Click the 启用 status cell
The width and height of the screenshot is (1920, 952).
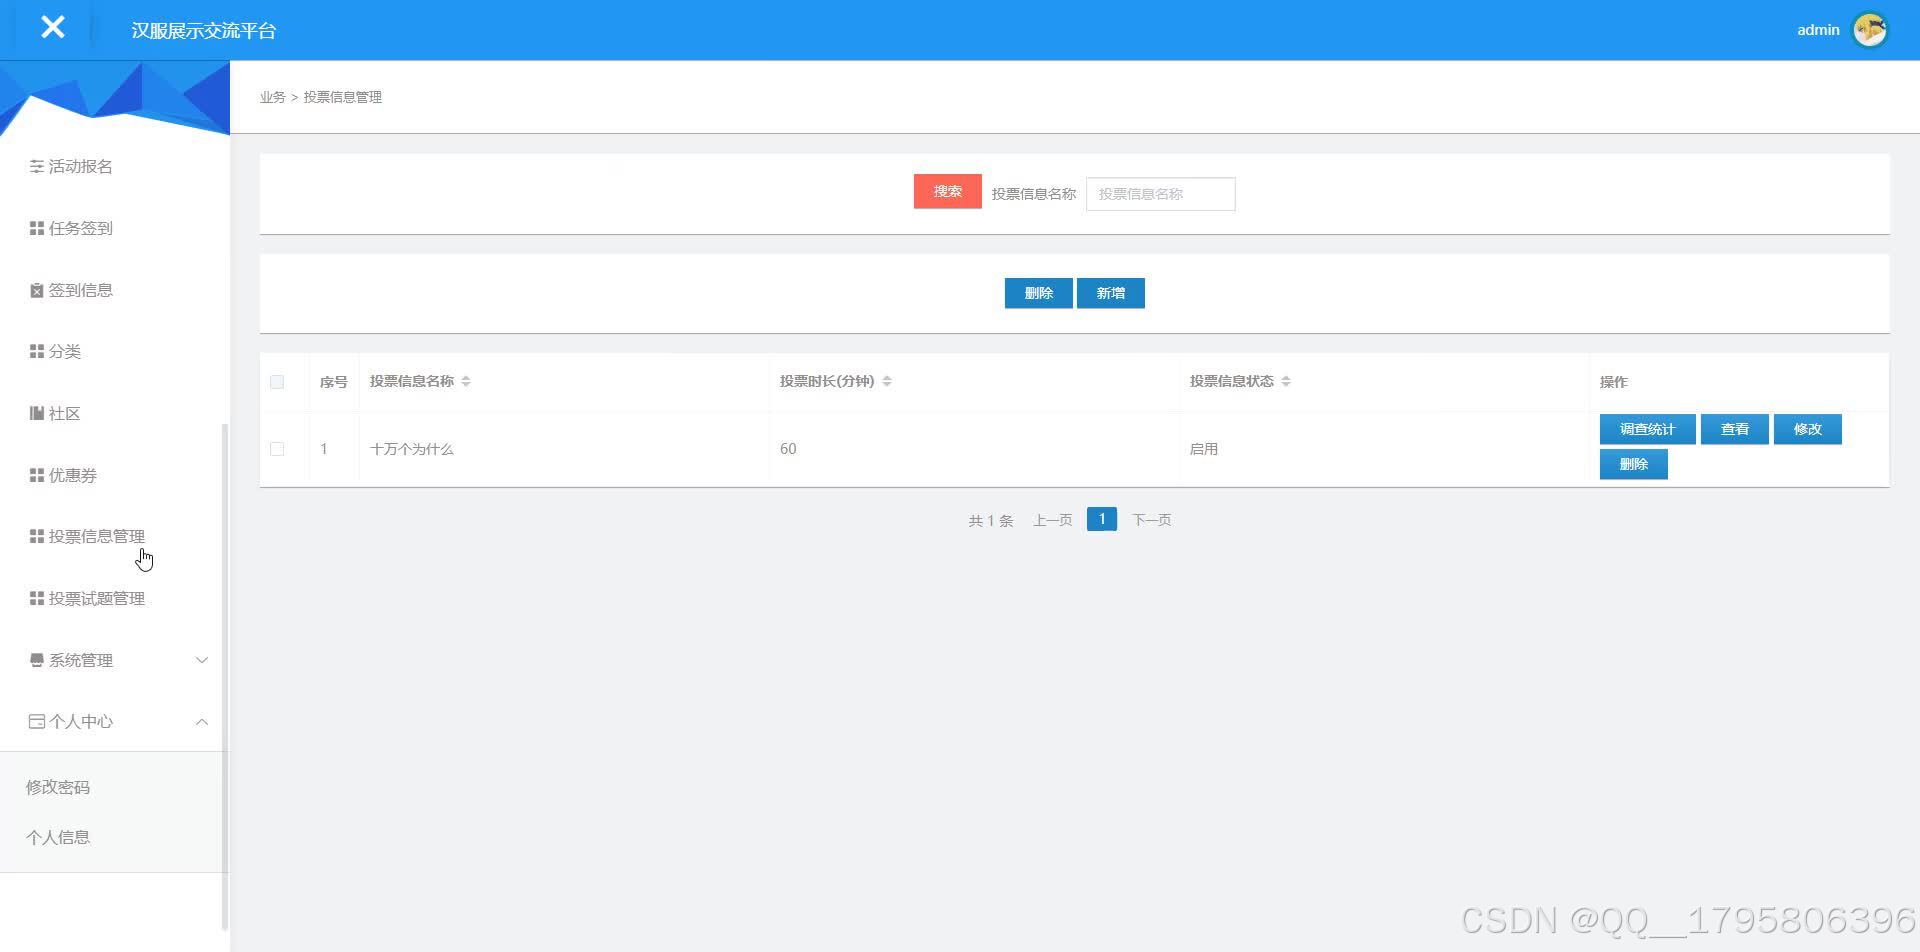1204,449
